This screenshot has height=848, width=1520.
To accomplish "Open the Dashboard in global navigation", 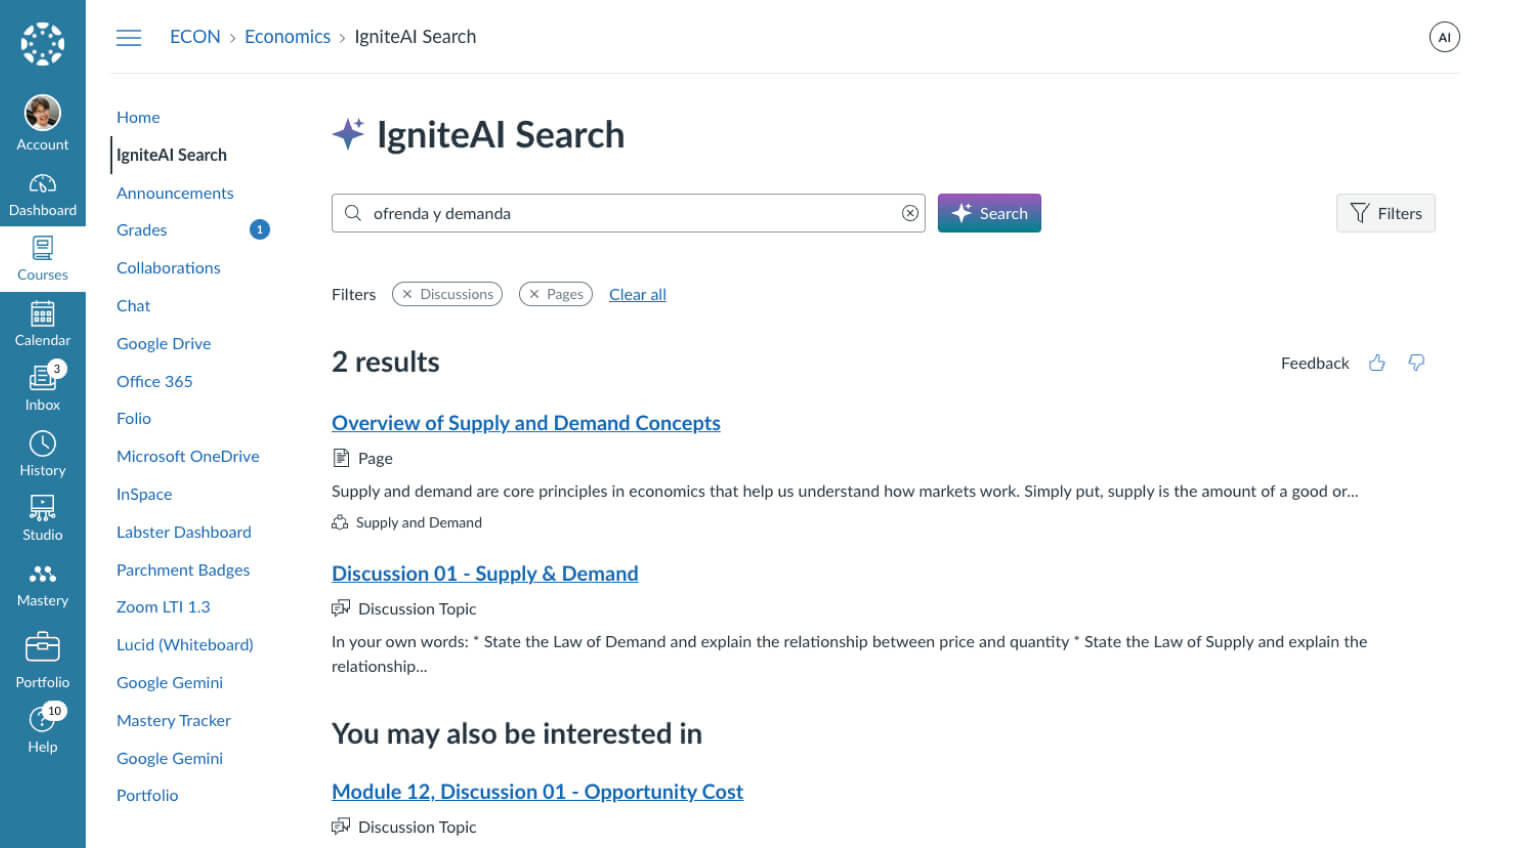I will click(x=42, y=195).
